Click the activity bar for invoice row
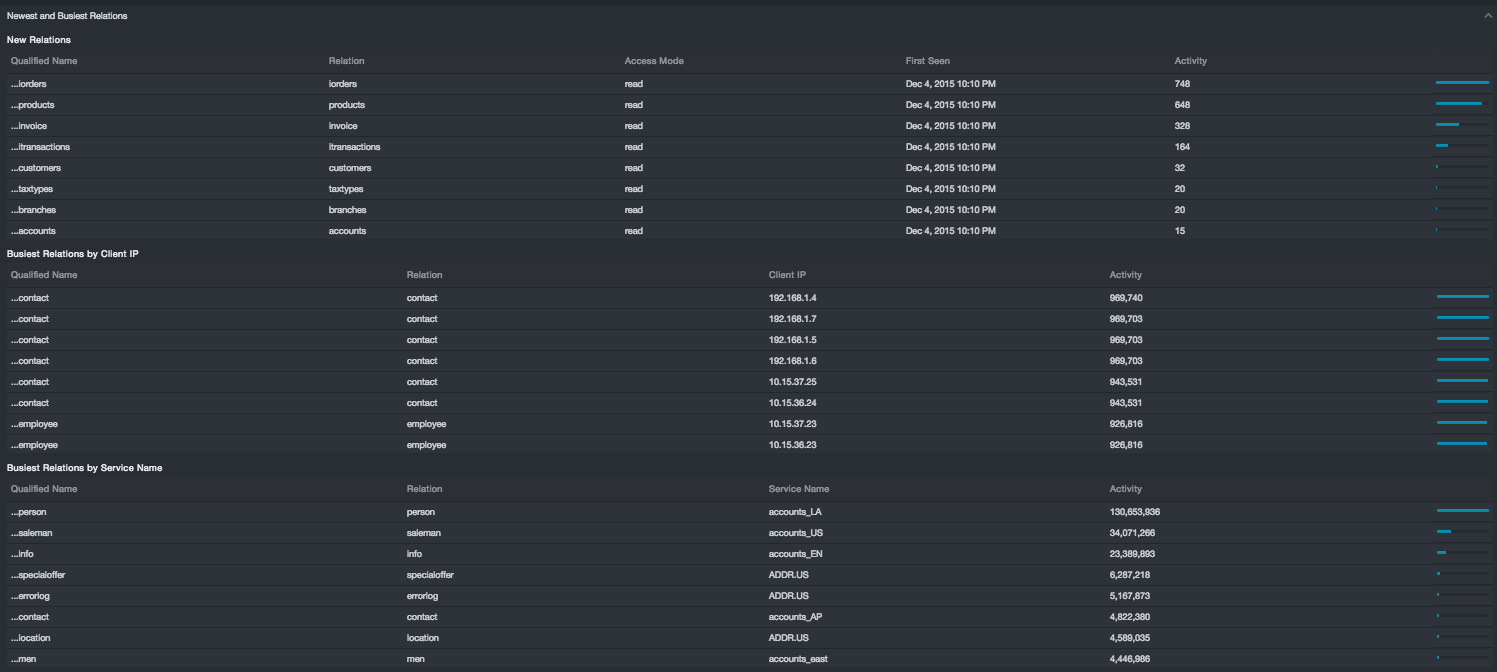 click(1462, 125)
